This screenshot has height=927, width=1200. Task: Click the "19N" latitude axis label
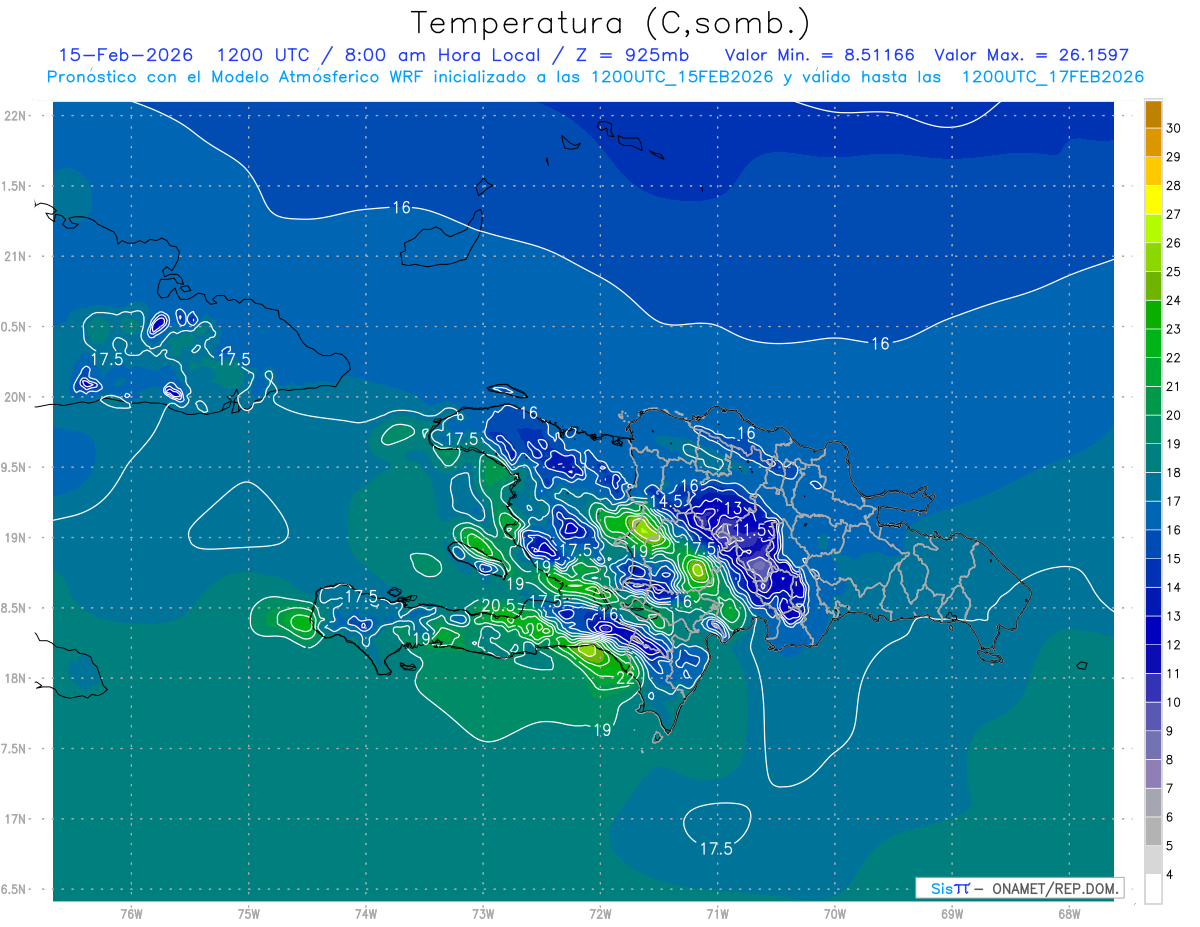pyautogui.click(x=15, y=537)
